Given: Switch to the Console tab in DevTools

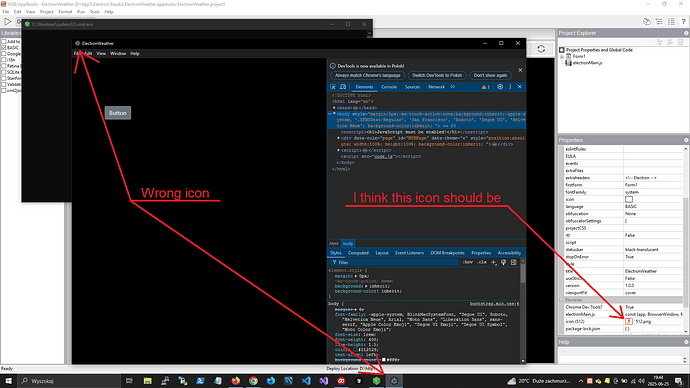Looking at the screenshot, I should tap(389, 87).
